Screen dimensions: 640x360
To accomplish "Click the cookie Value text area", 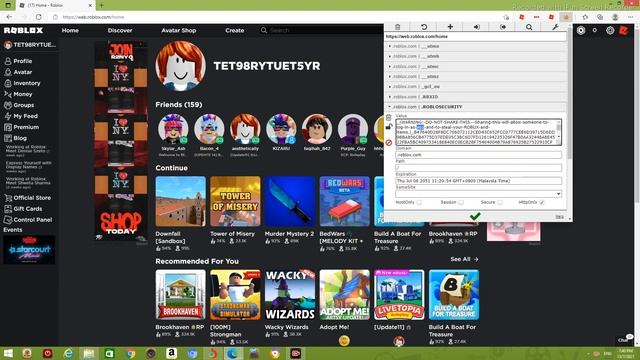I will [x=478, y=132].
